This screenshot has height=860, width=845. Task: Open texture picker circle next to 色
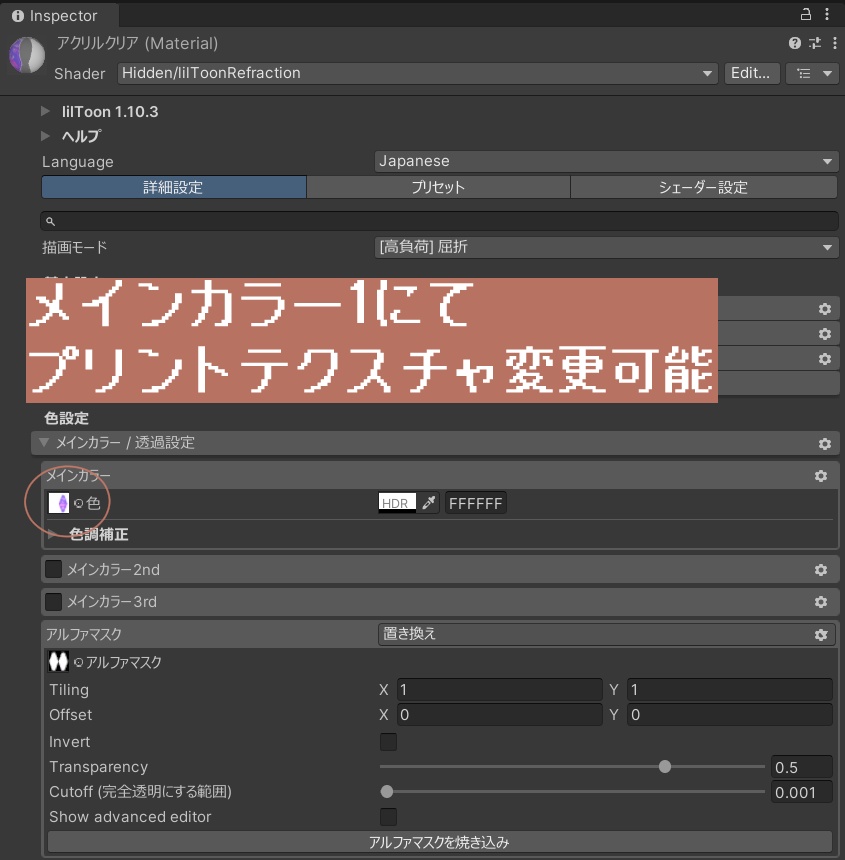78,503
